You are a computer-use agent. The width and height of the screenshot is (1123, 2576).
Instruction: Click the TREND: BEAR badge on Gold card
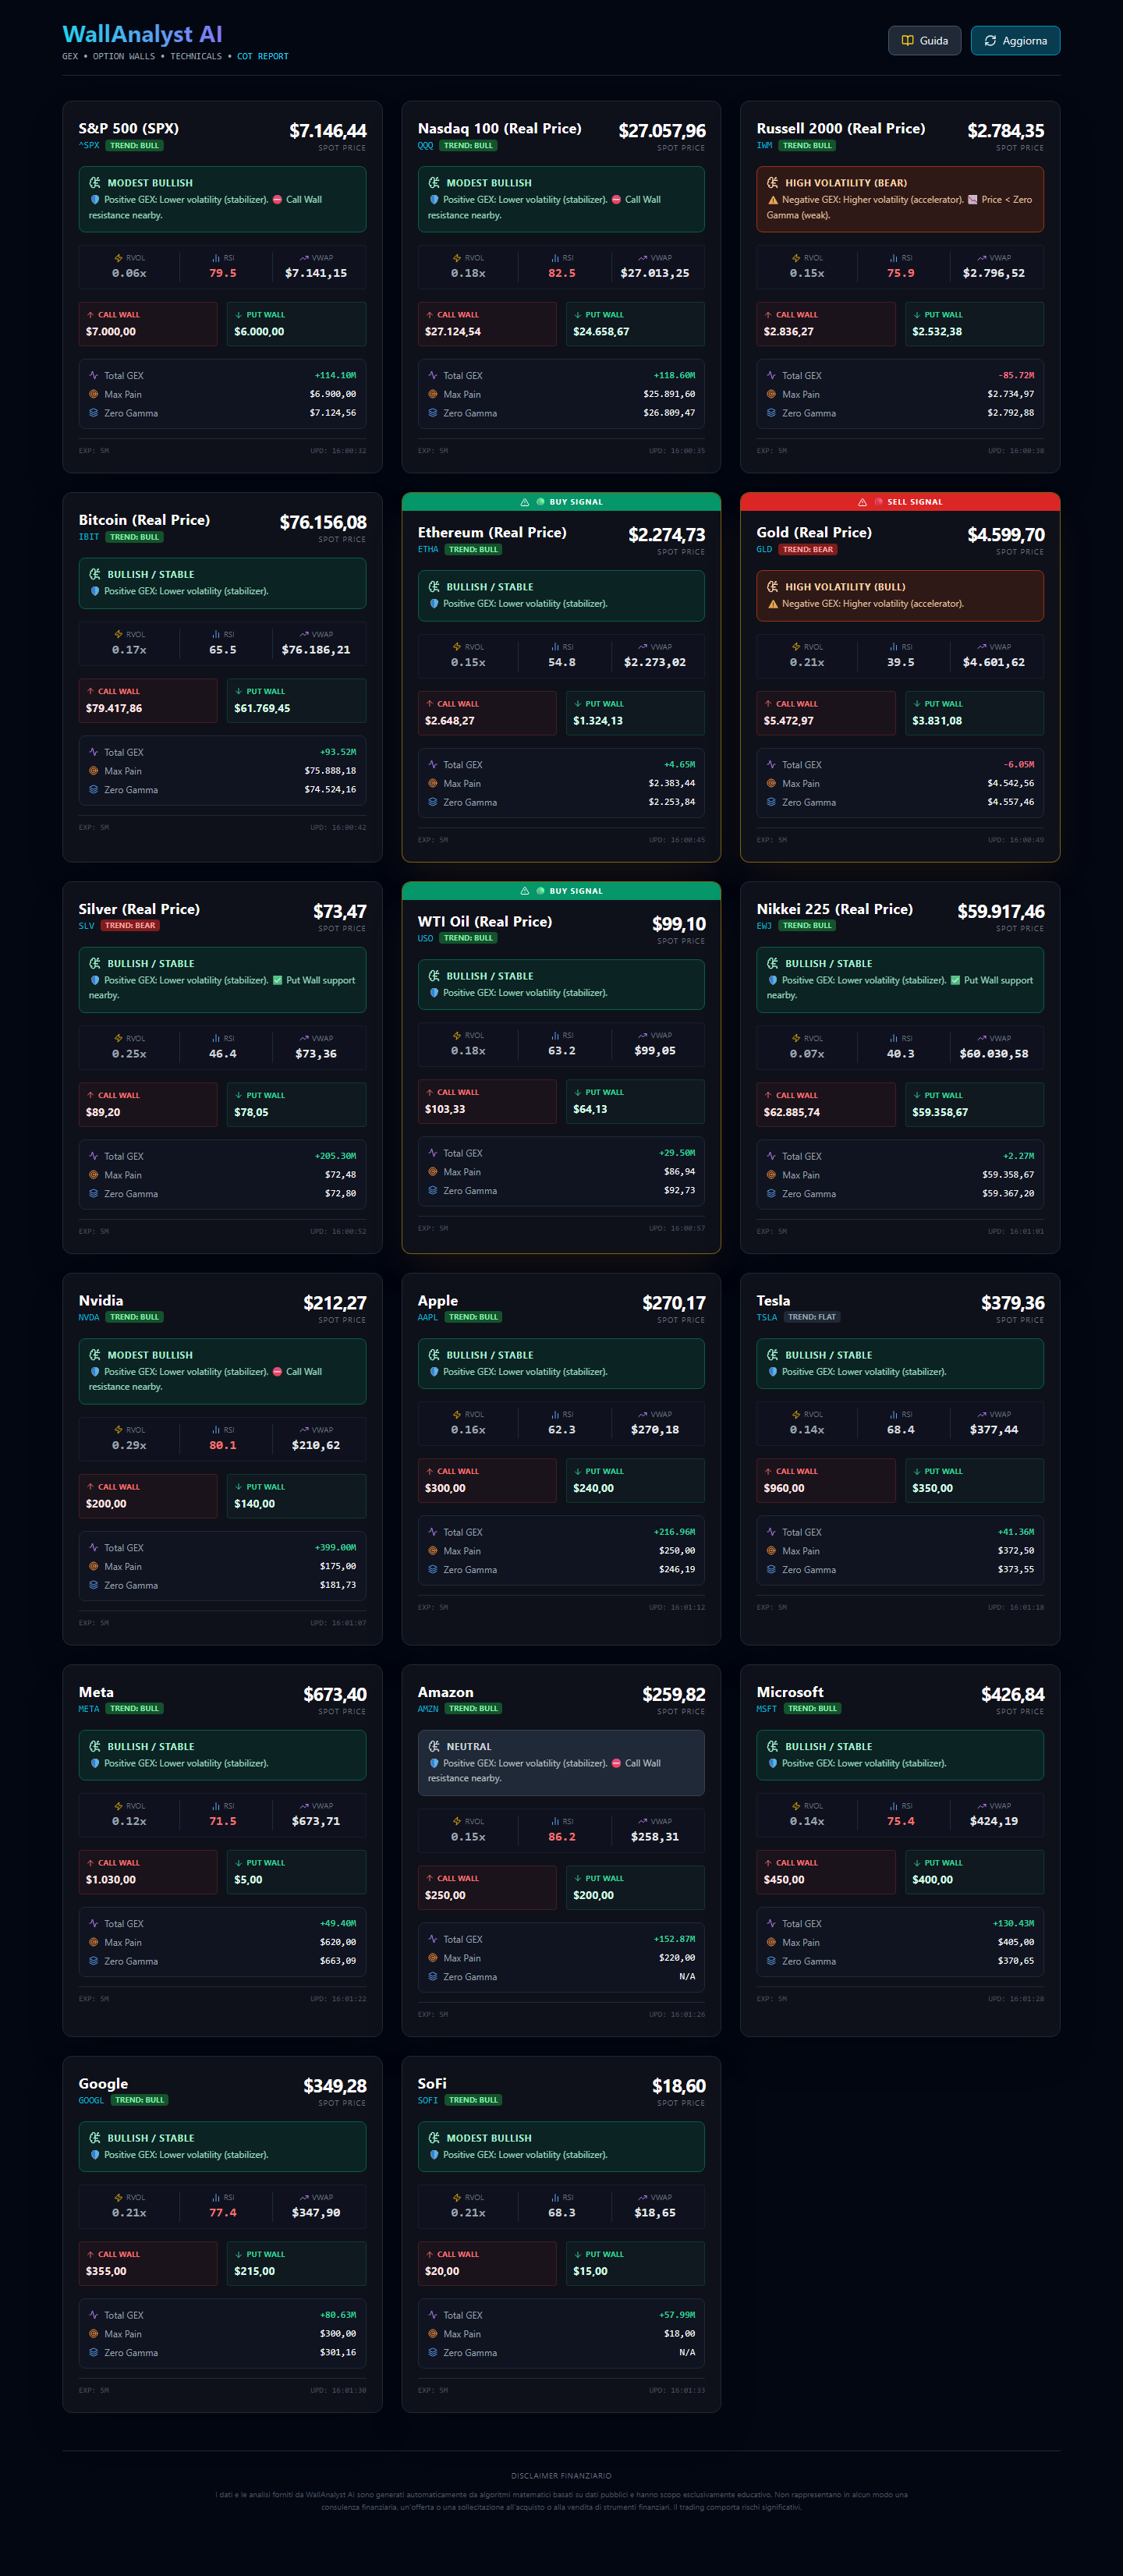pos(808,550)
